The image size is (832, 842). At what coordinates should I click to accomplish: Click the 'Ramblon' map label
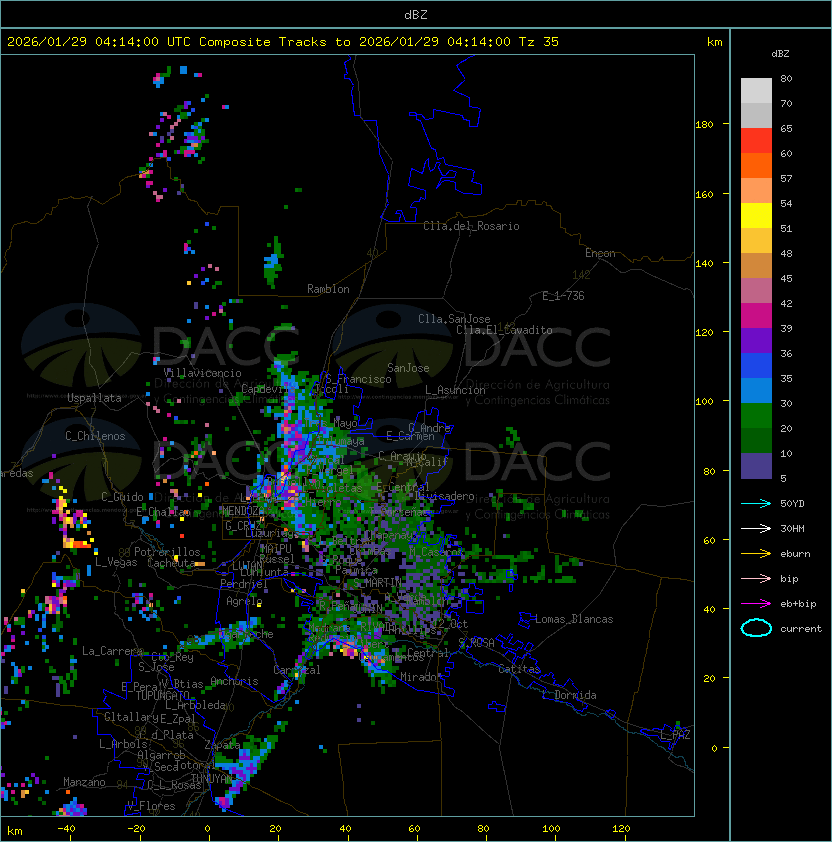pos(328,289)
